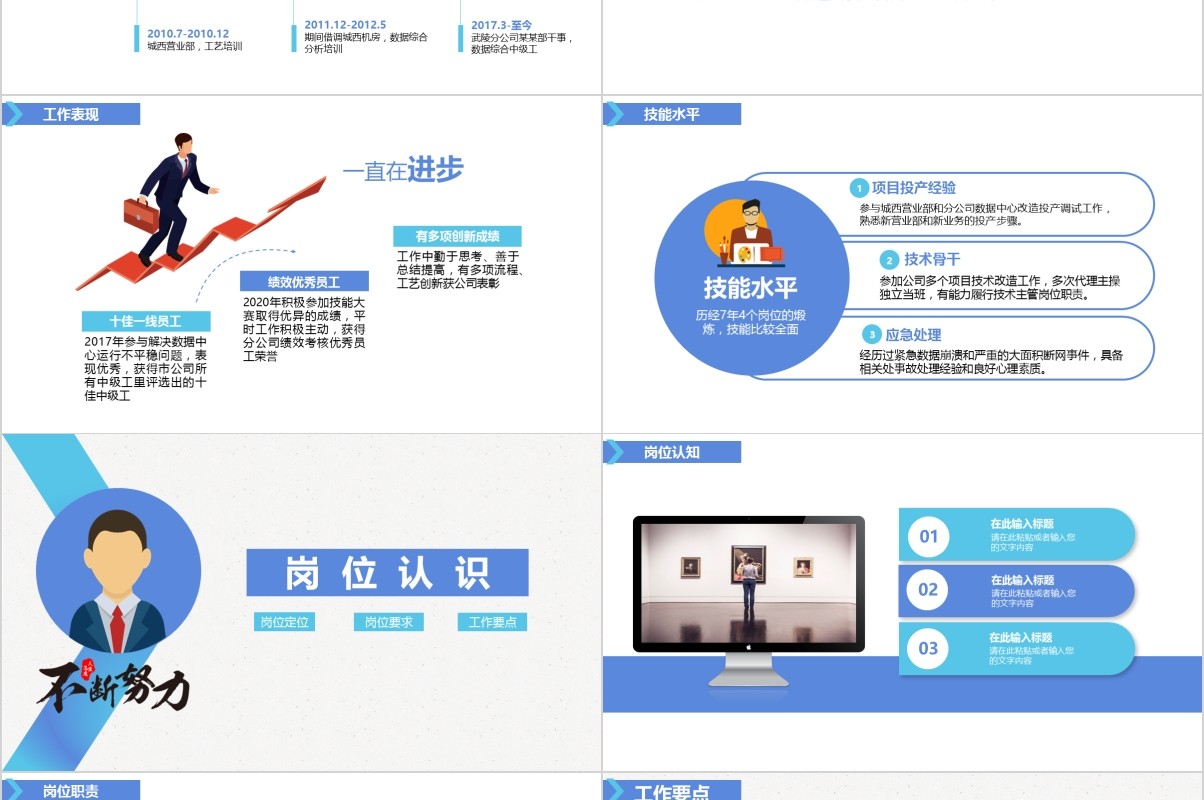Click the chevron icon beside 岗位认知 header
1204x800 pixels.
point(613,452)
